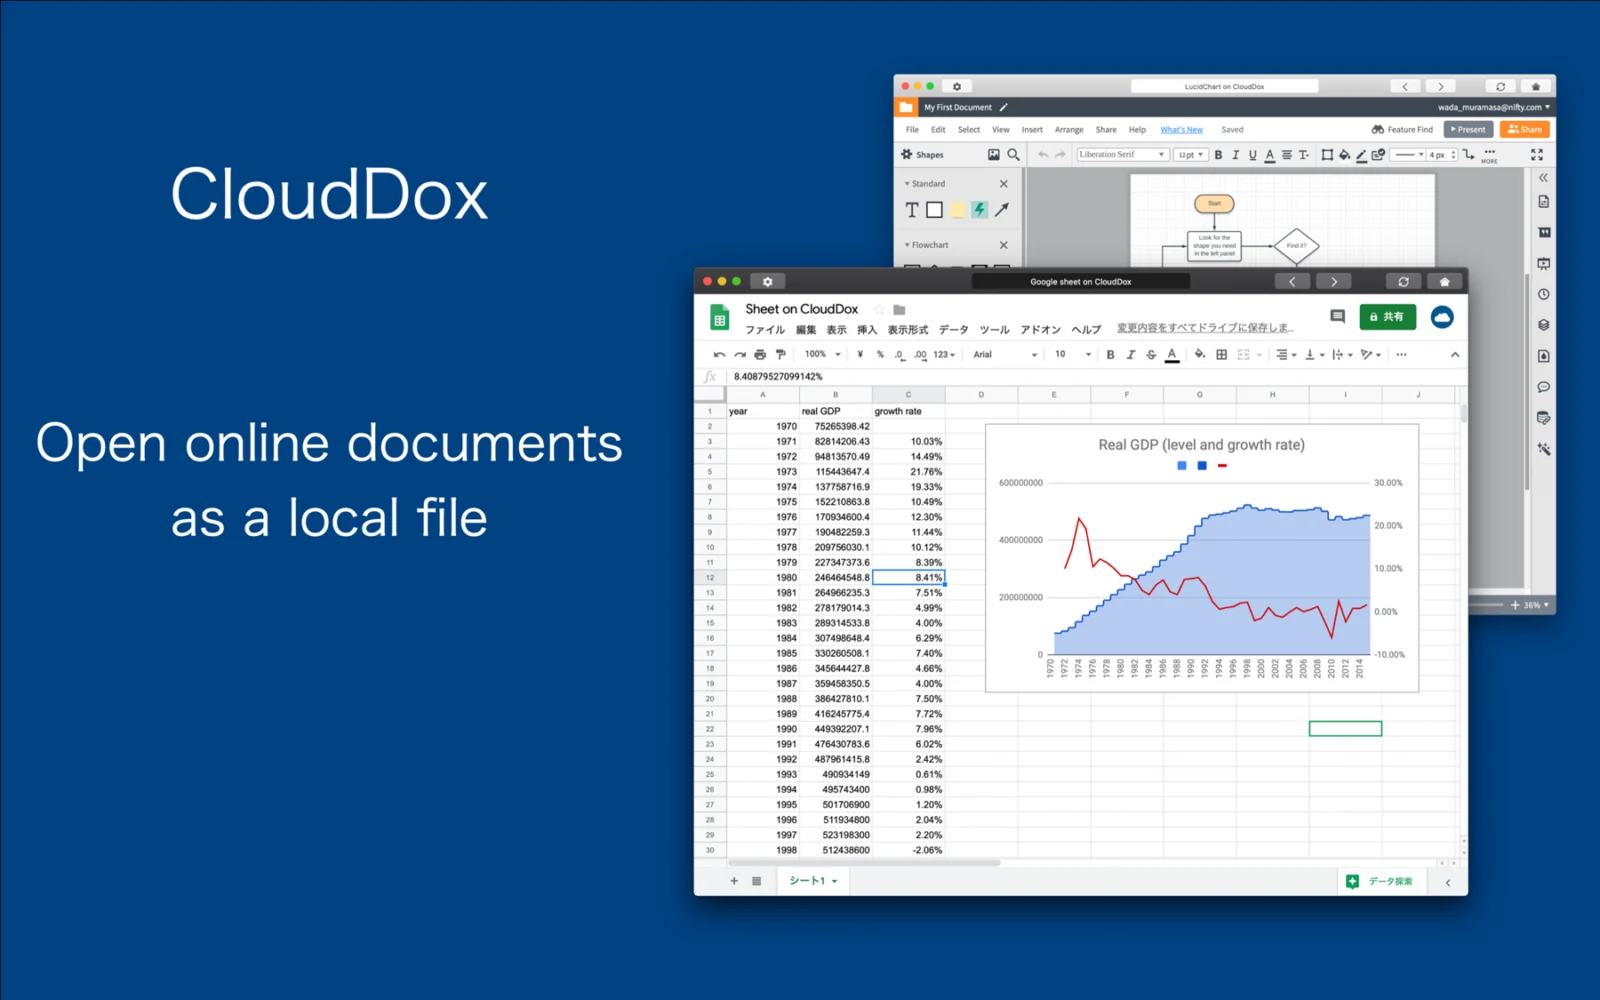Viewport: 1600px width, 1000px height.
Task: Open Google Sheets home icon
Action: [x=719, y=318]
